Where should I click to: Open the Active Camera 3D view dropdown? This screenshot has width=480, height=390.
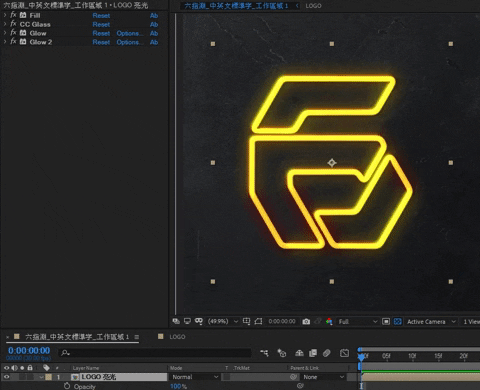(431, 322)
